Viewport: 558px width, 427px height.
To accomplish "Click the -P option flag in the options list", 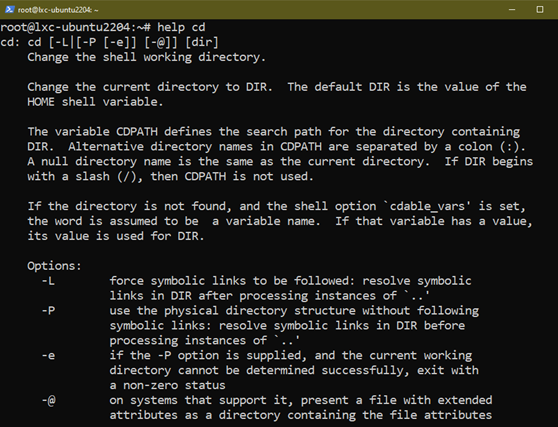I will tap(48, 311).
